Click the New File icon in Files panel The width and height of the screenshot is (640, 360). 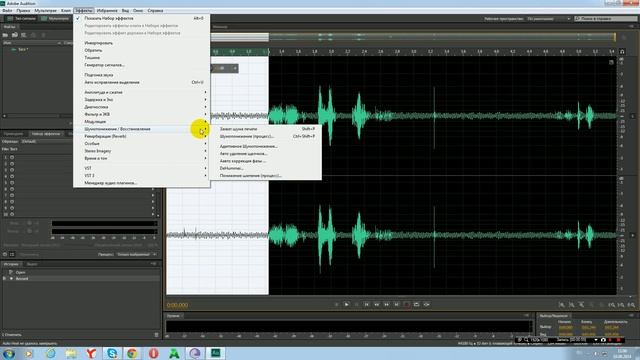[24, 35]
